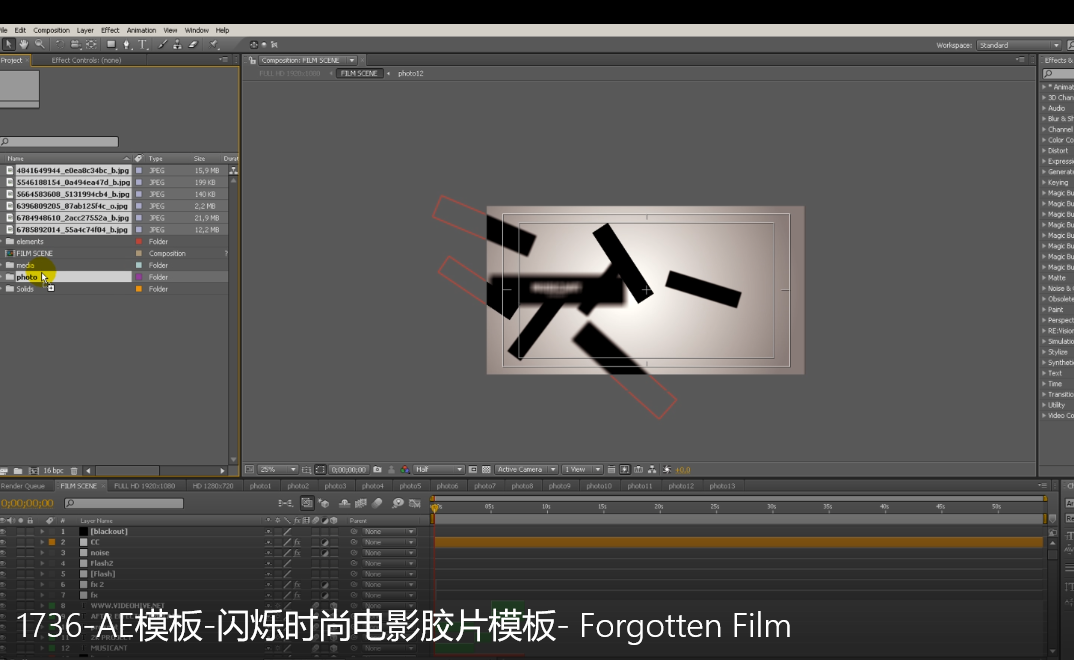Open the Effect menu
Viewport: 1074px width, 660px height.
coord(110,30)
